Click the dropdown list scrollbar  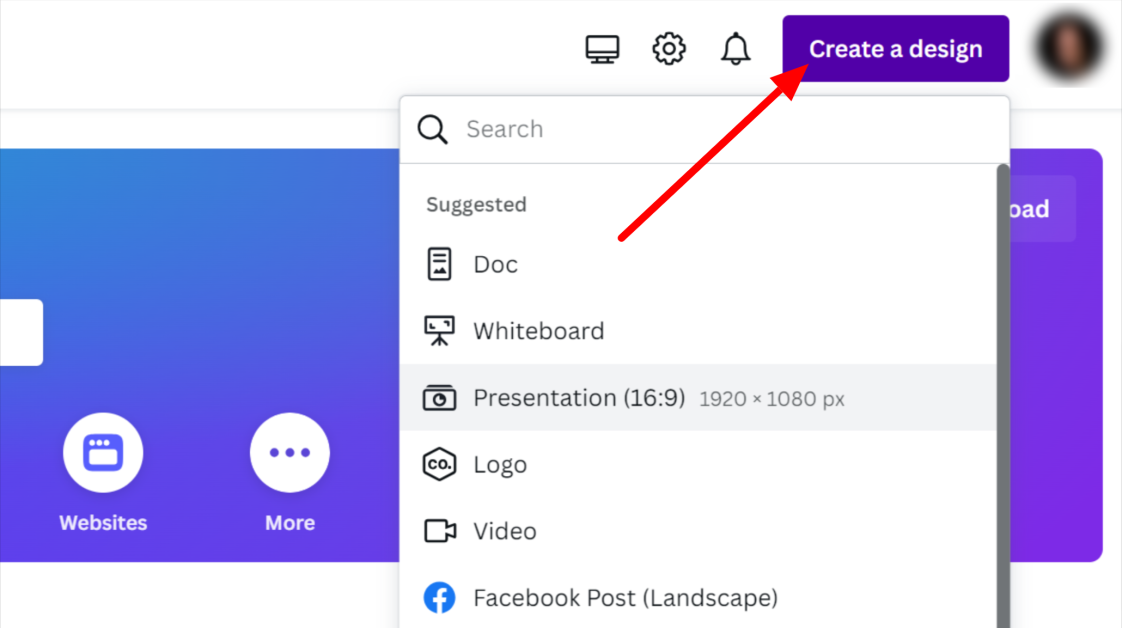pos(1003,396)
